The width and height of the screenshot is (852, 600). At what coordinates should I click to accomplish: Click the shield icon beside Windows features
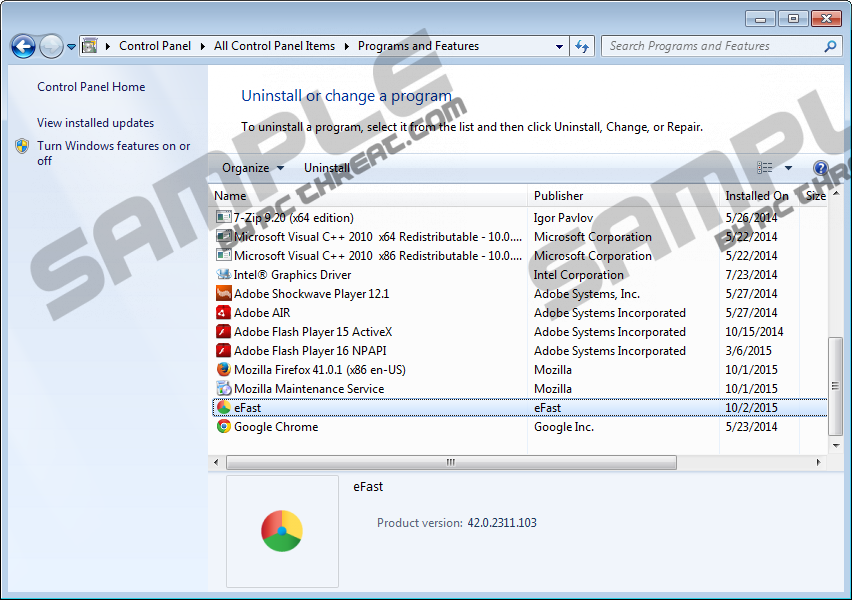[22, 146]
